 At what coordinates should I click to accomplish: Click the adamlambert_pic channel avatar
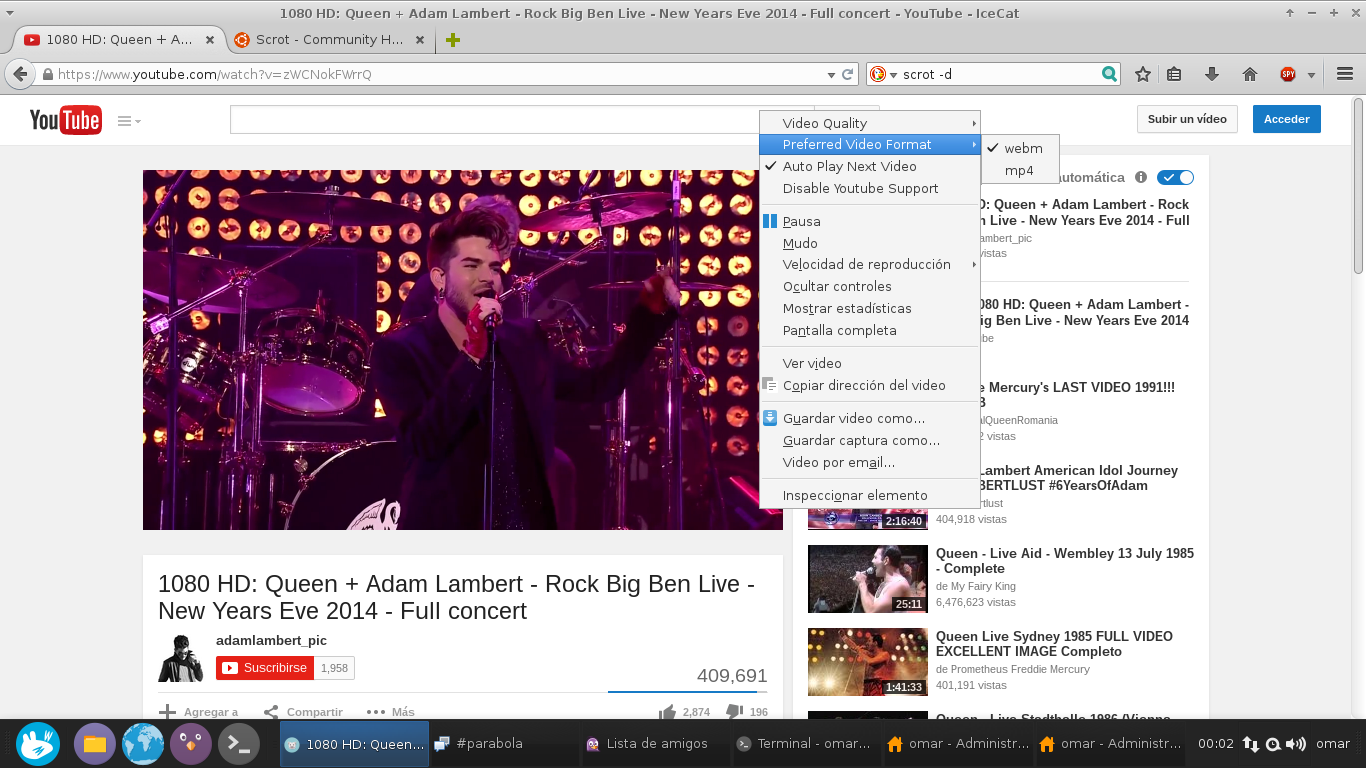click(x=181, y=658)
